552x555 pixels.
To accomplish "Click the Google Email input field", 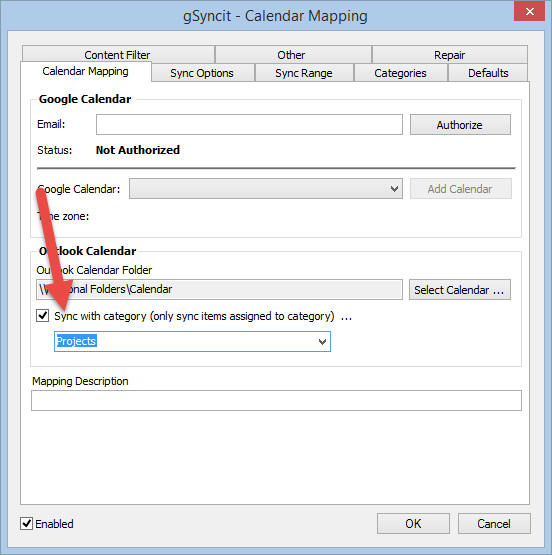I will coord(249,124).
